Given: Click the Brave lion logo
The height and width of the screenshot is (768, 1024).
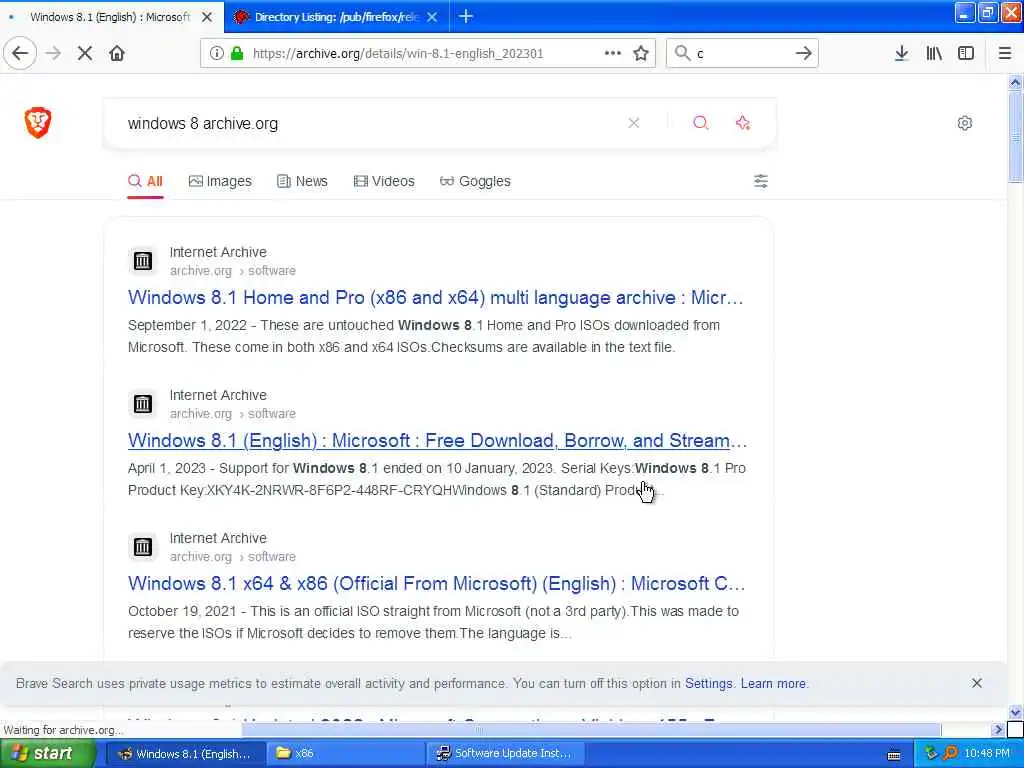Looking at the screenshot, I should click(x=38, y=122).
